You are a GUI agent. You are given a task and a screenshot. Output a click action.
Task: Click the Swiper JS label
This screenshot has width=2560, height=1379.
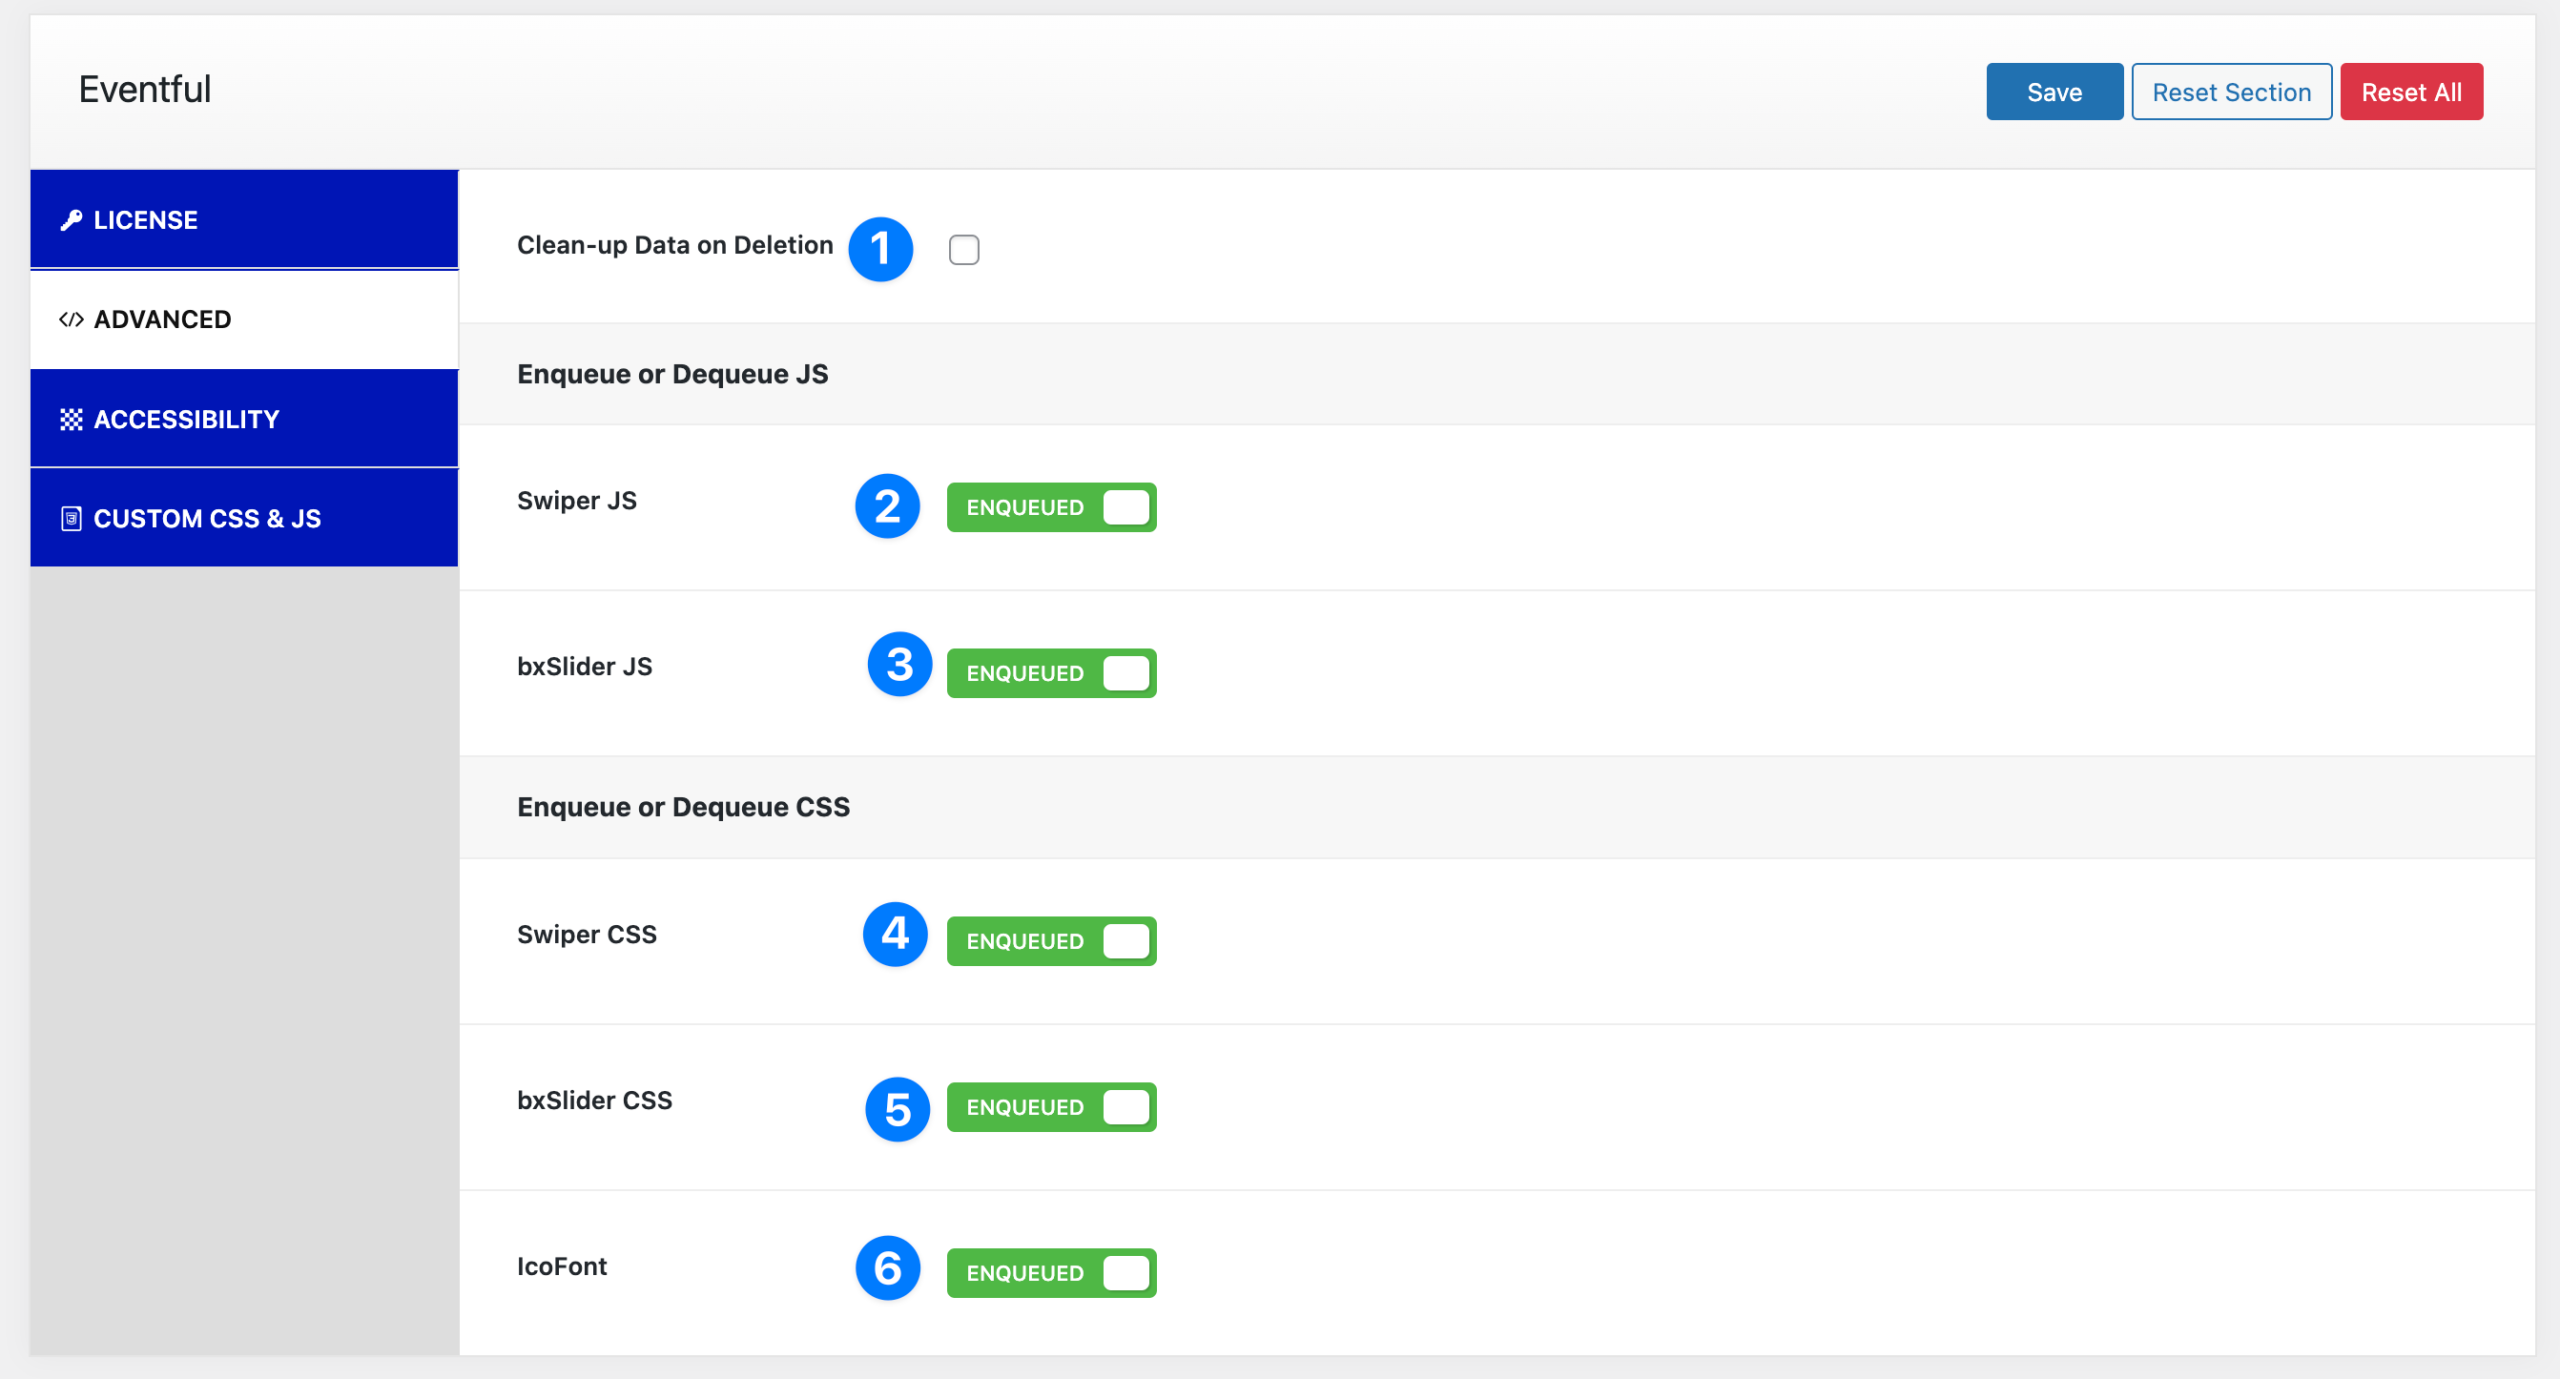pyautogui.click(x=577, y=502)
